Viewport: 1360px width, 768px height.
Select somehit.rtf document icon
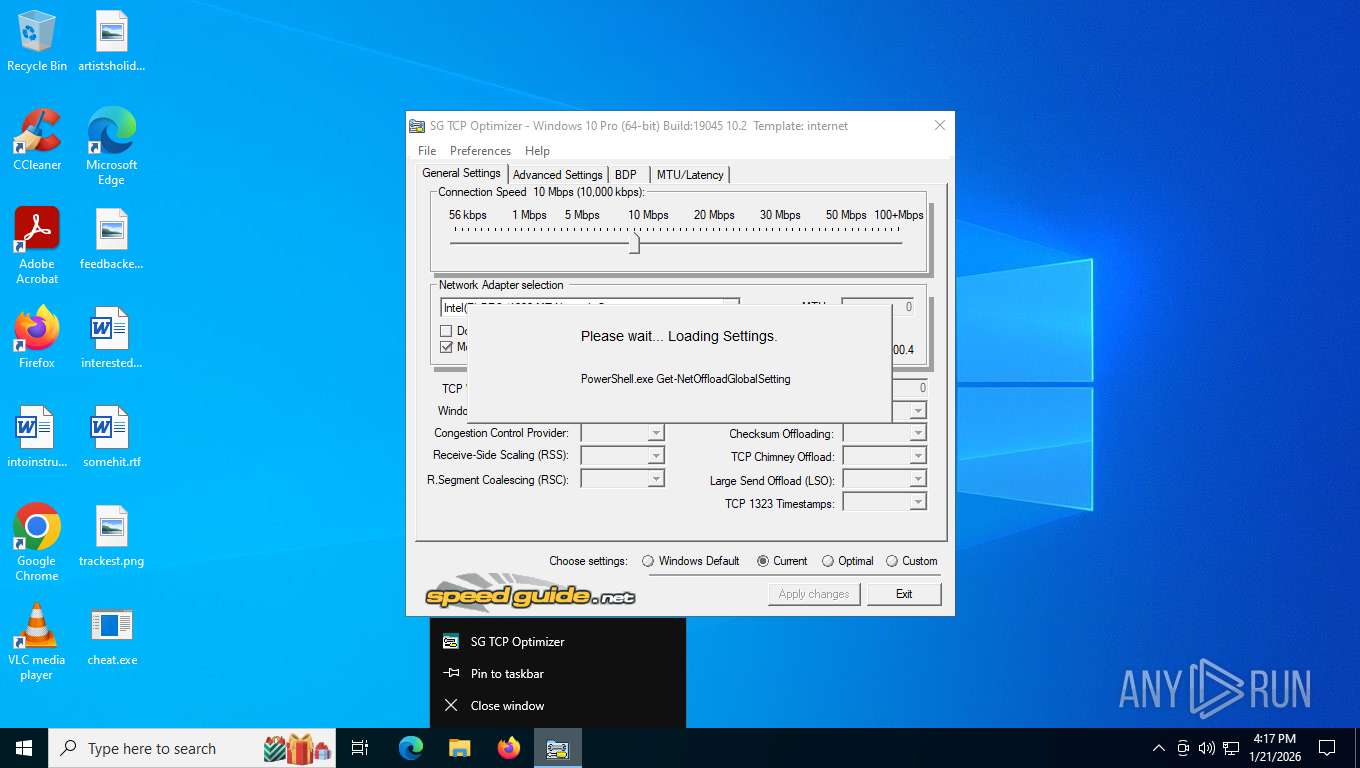(111, 437)
